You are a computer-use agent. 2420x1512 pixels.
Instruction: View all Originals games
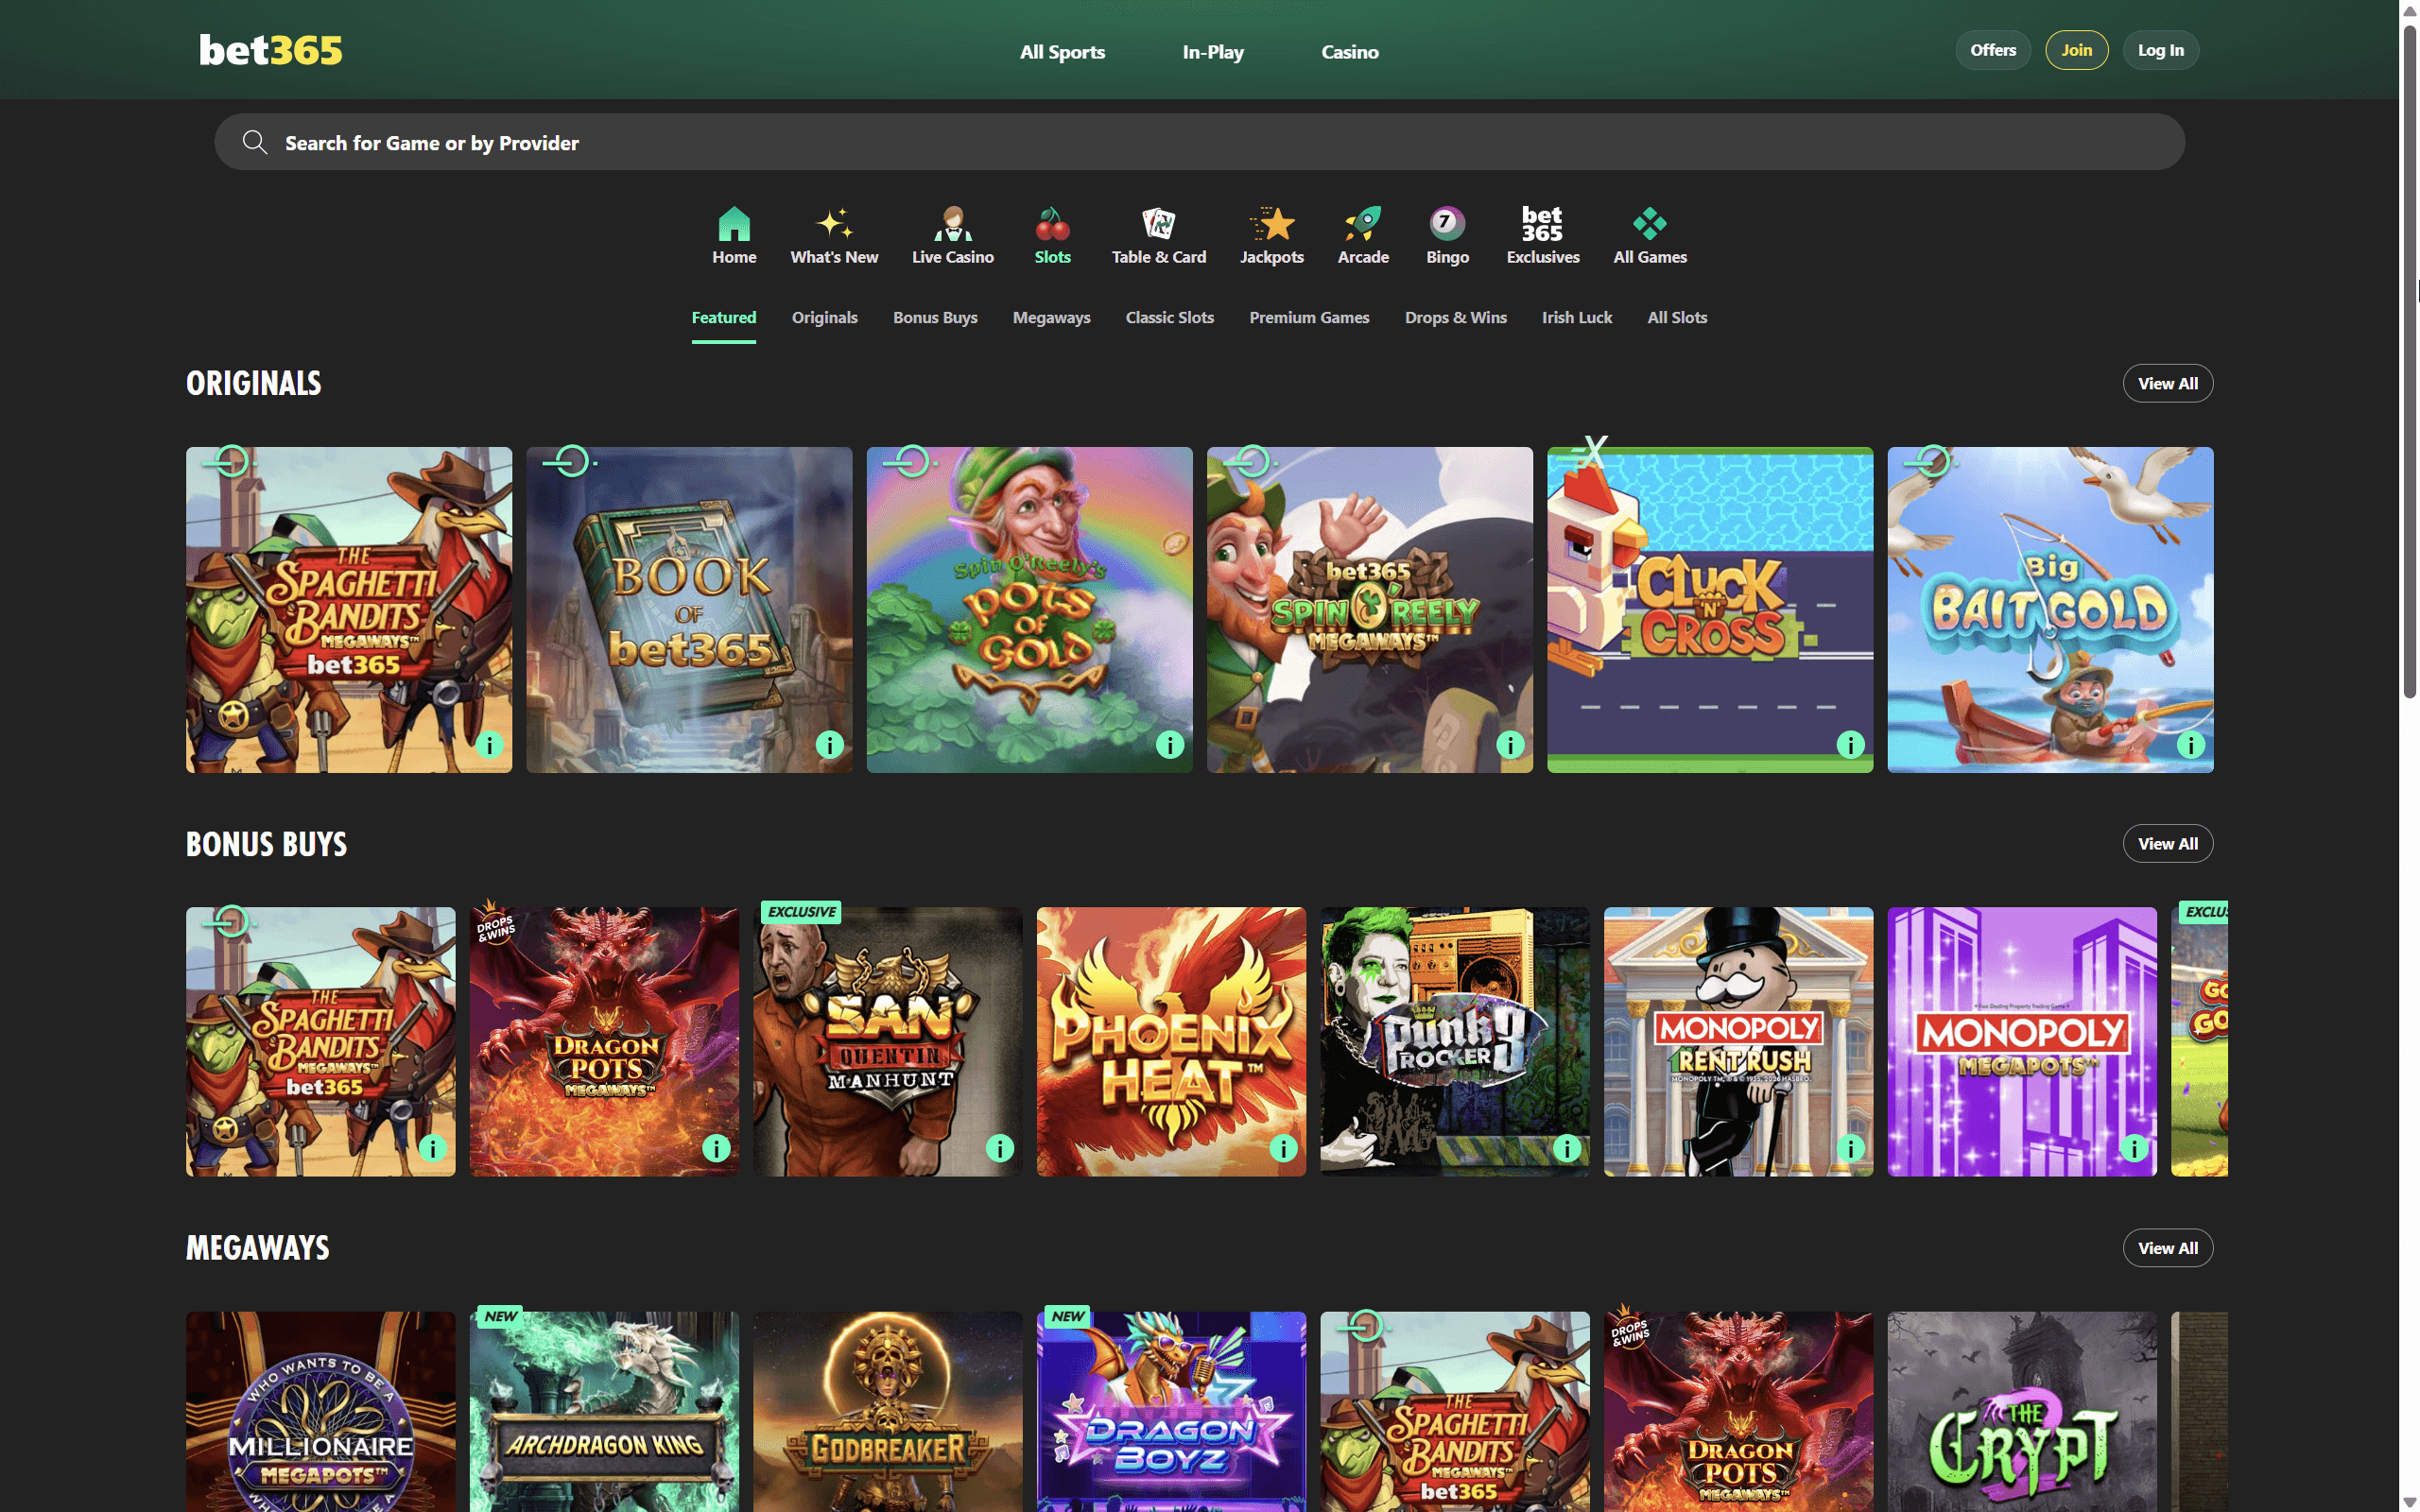point(2168,383)
